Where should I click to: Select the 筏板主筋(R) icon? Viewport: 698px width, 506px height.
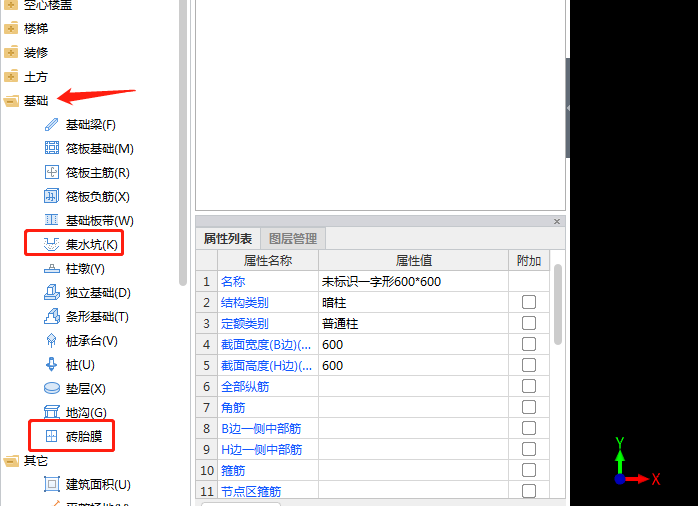52,172
